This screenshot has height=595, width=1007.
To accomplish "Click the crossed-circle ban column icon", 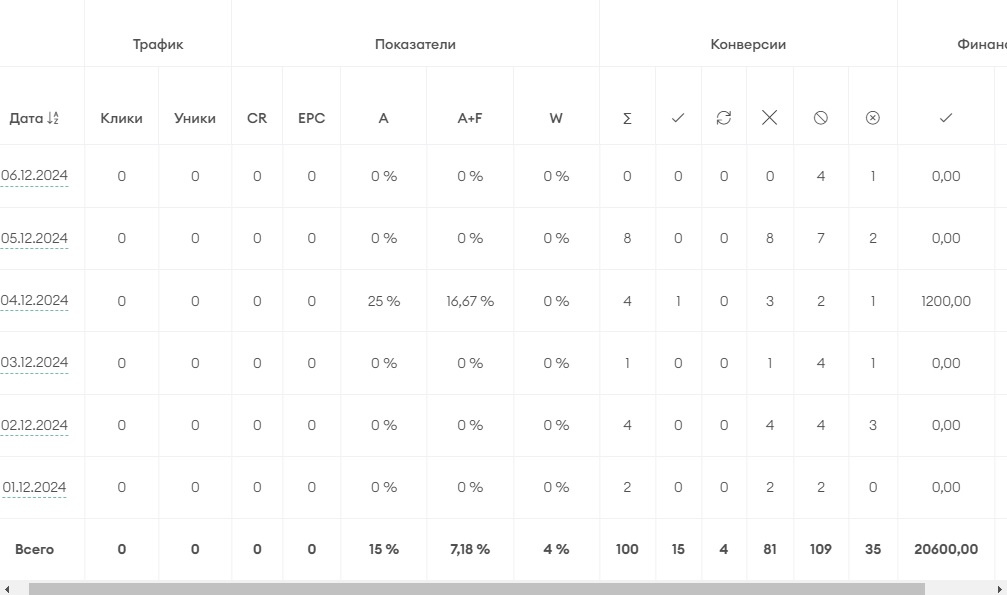I will [x=821, y=118].
